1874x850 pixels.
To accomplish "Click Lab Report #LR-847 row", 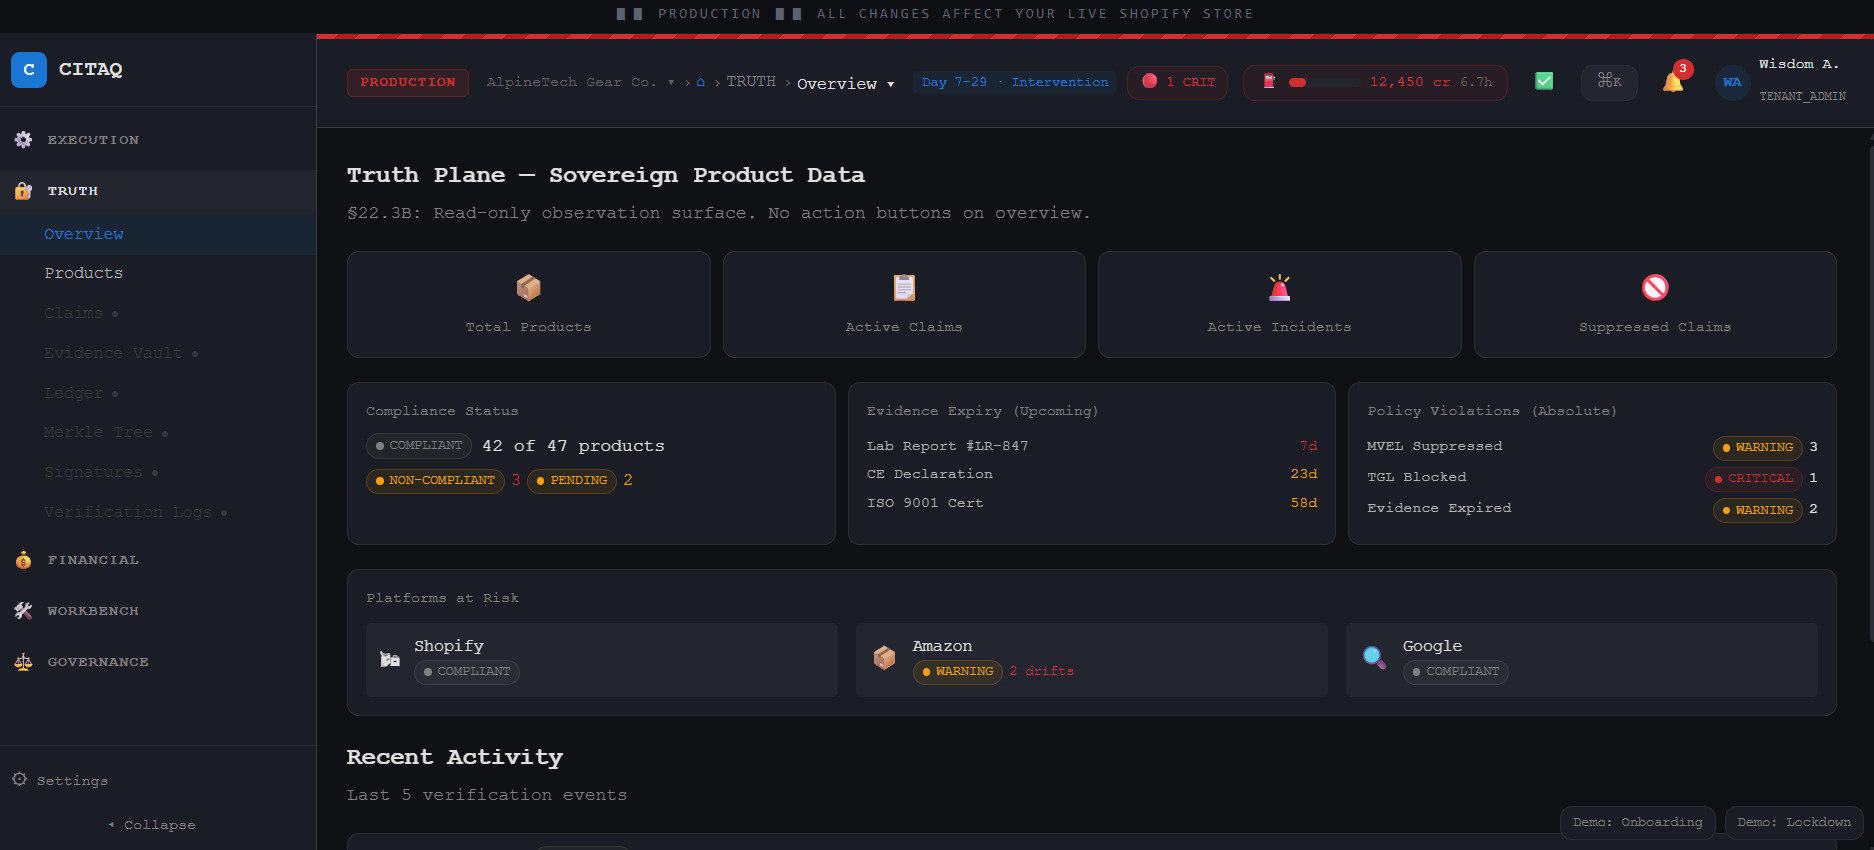I will click(x=1092, y=446).
